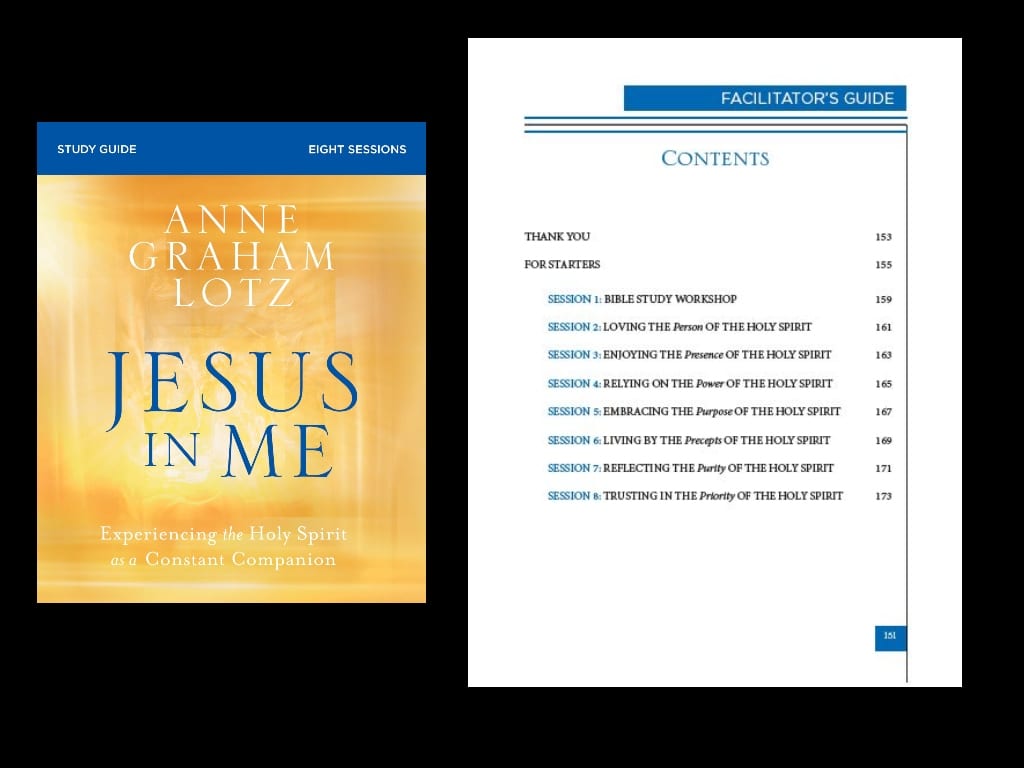Open Session 8: Trusting in the Priority entry

(x=696, y=496)
